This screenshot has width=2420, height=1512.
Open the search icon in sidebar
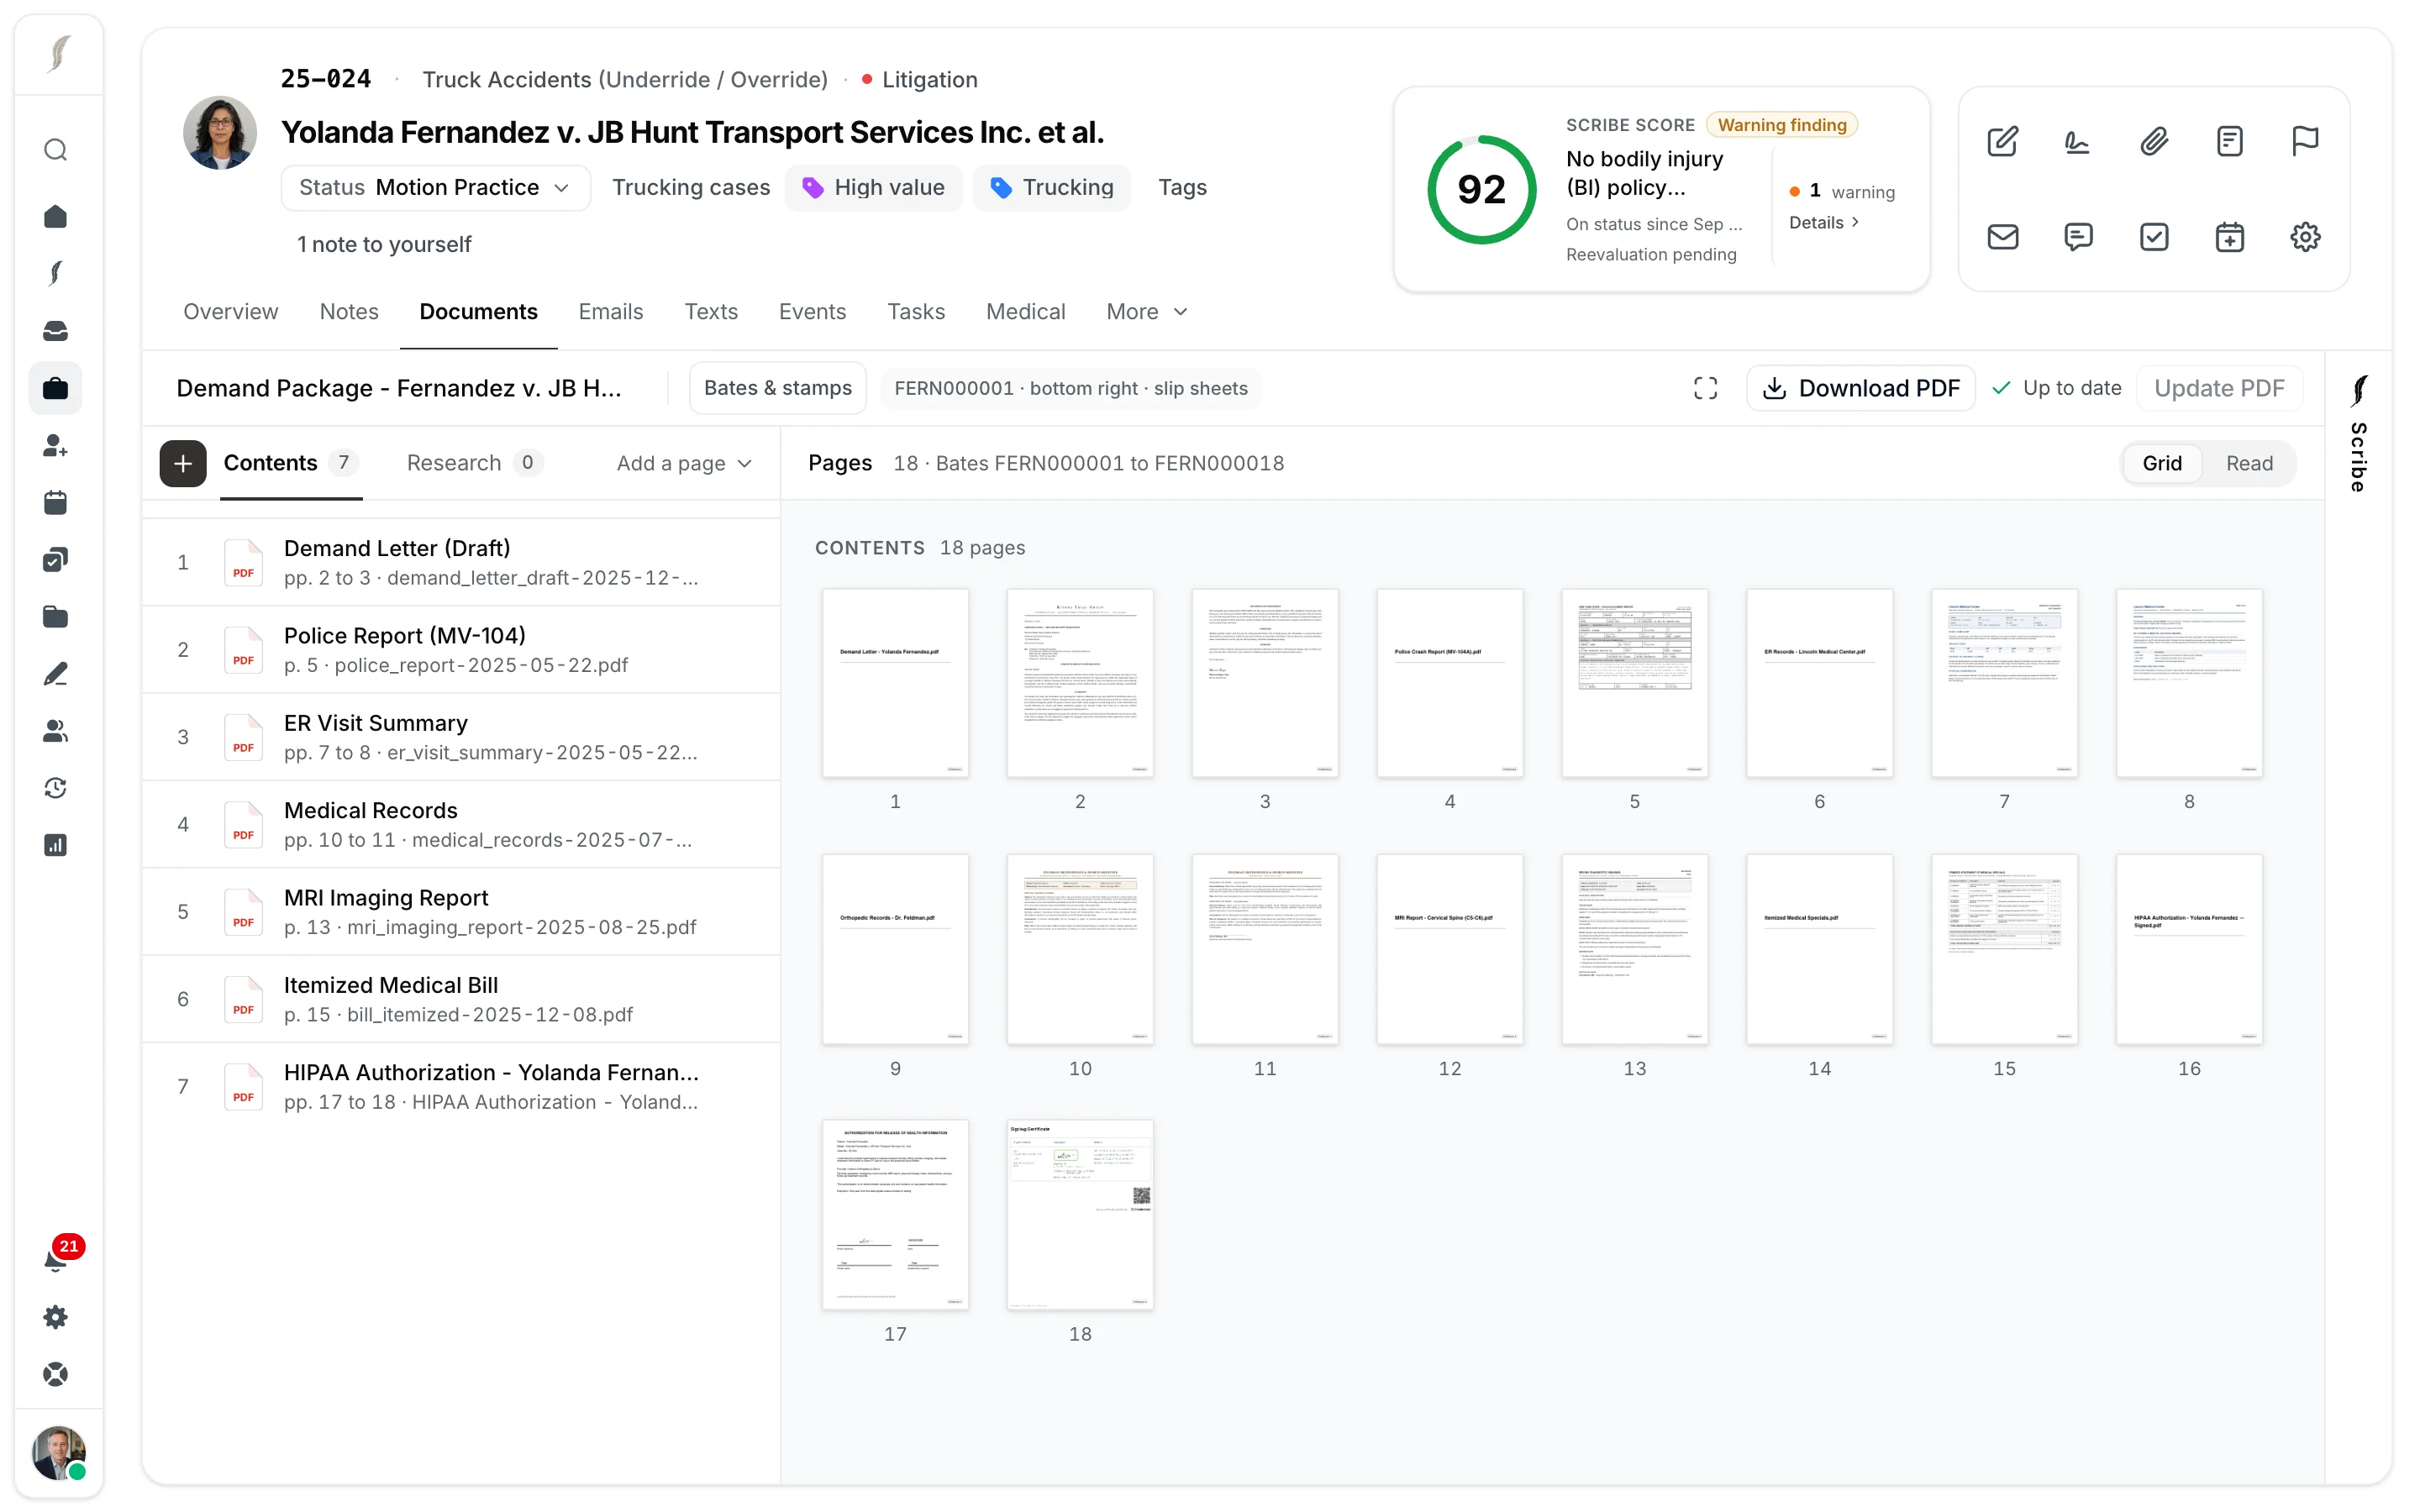click(56, 150)
